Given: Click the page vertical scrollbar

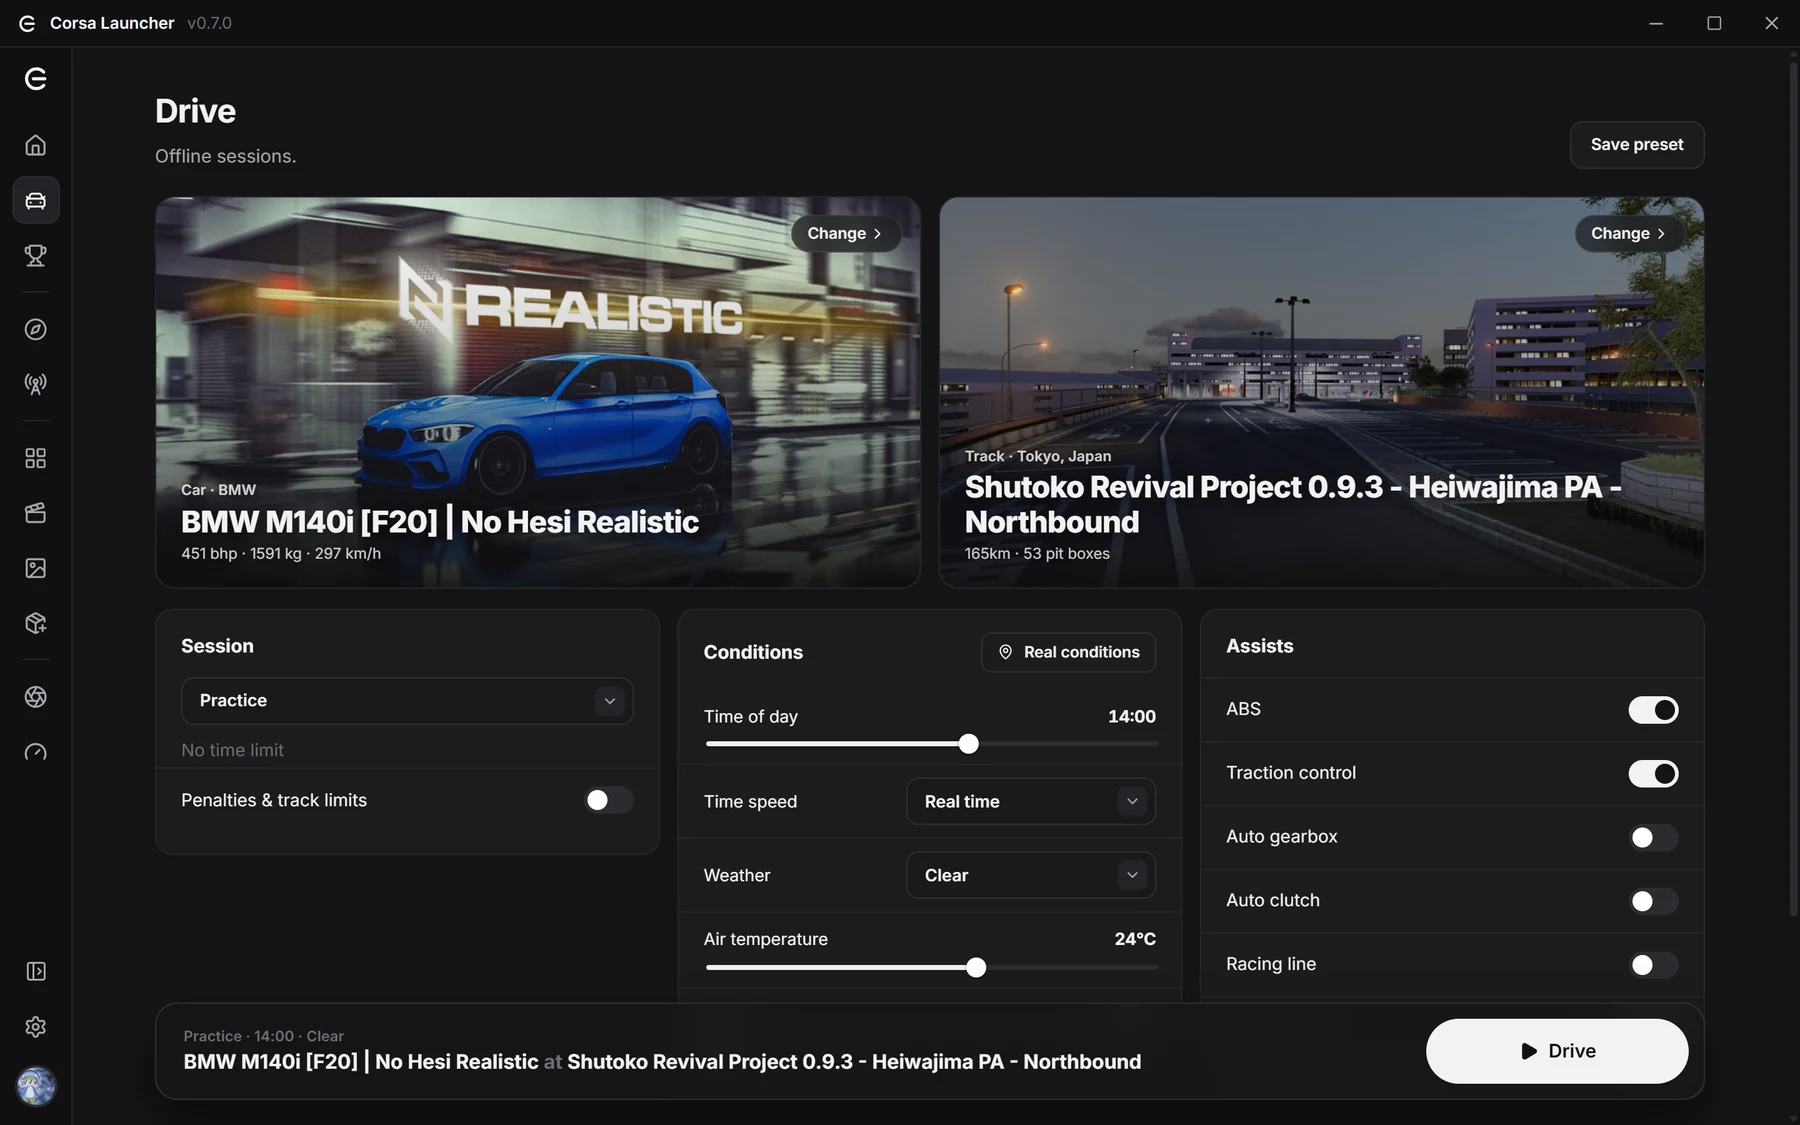Looking at the screenshot, I should click(x=1793, y=490).
